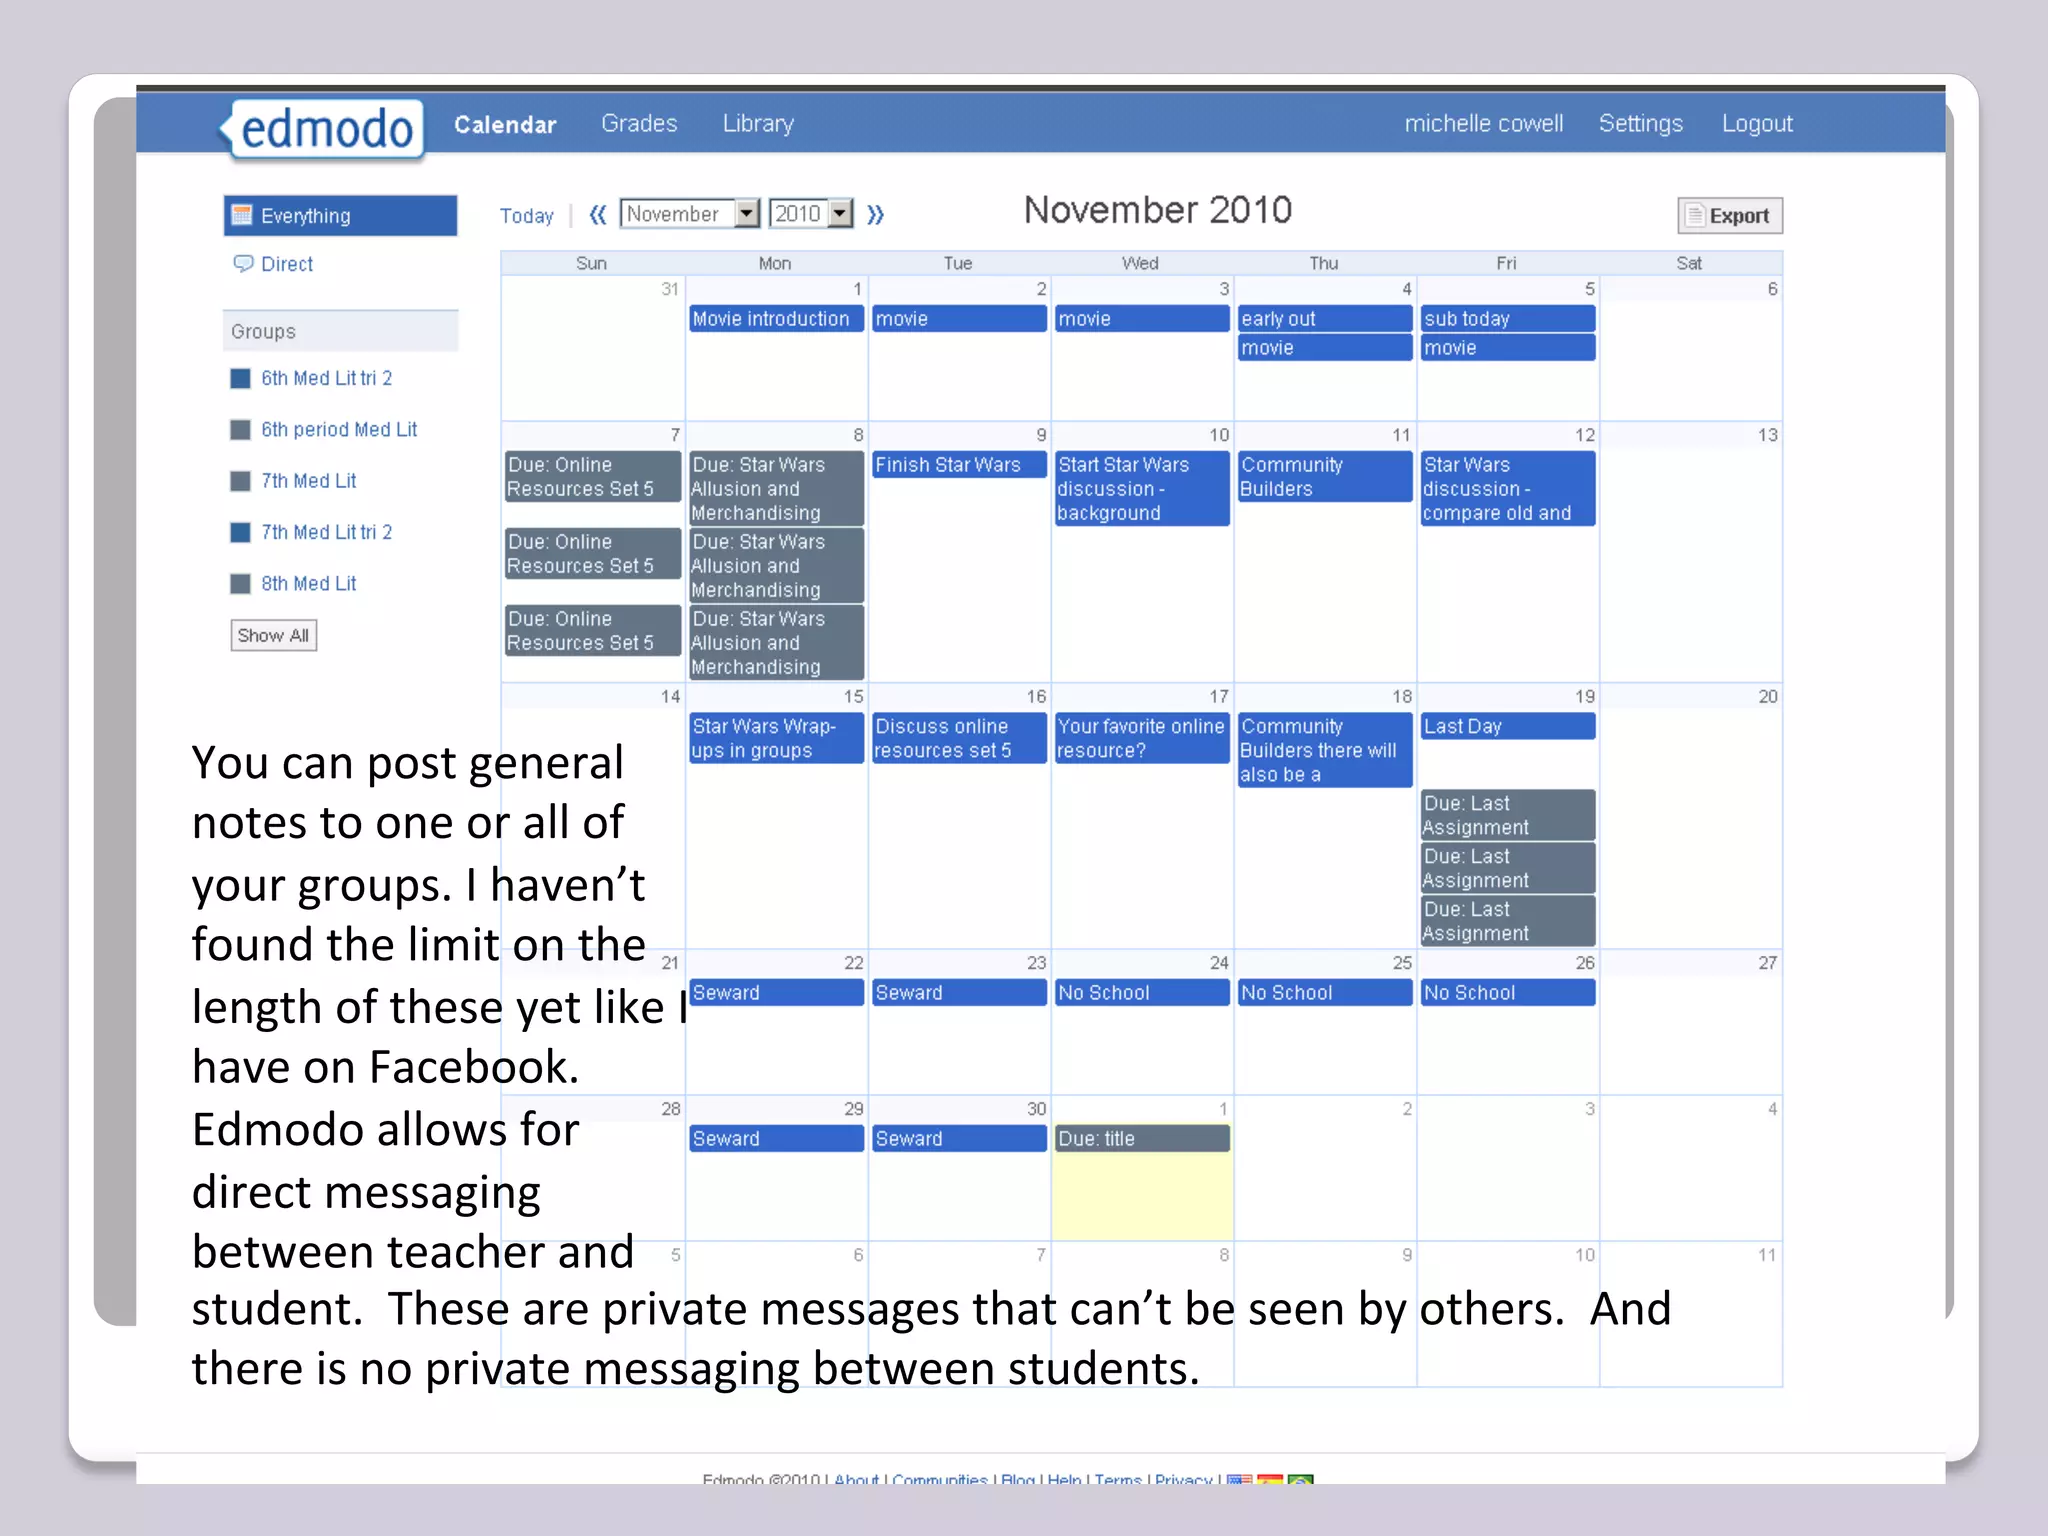The image size is (2048, 1536).
Task: Click the Direct speech bubble icon
Action: pos(243,264)
